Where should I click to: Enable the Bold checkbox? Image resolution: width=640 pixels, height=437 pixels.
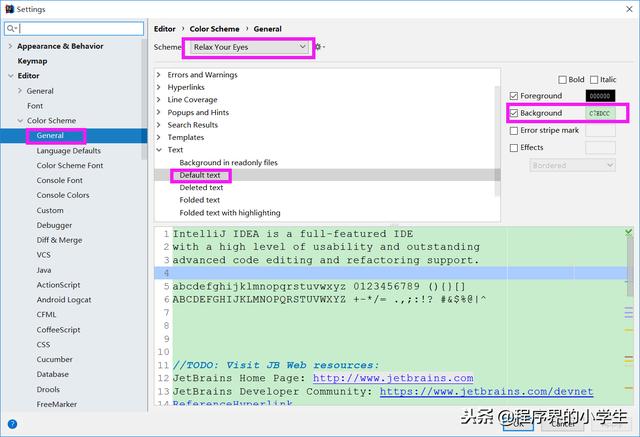(562, 80)
